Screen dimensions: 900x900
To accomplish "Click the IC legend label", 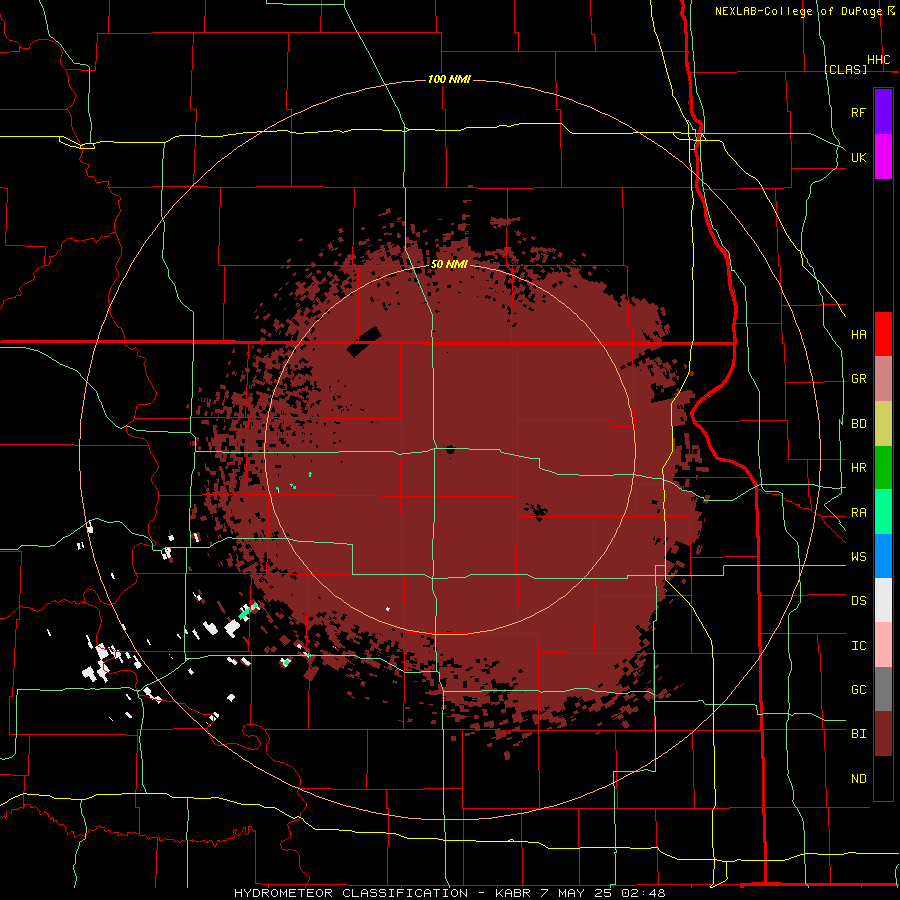I will click(859, 646).
